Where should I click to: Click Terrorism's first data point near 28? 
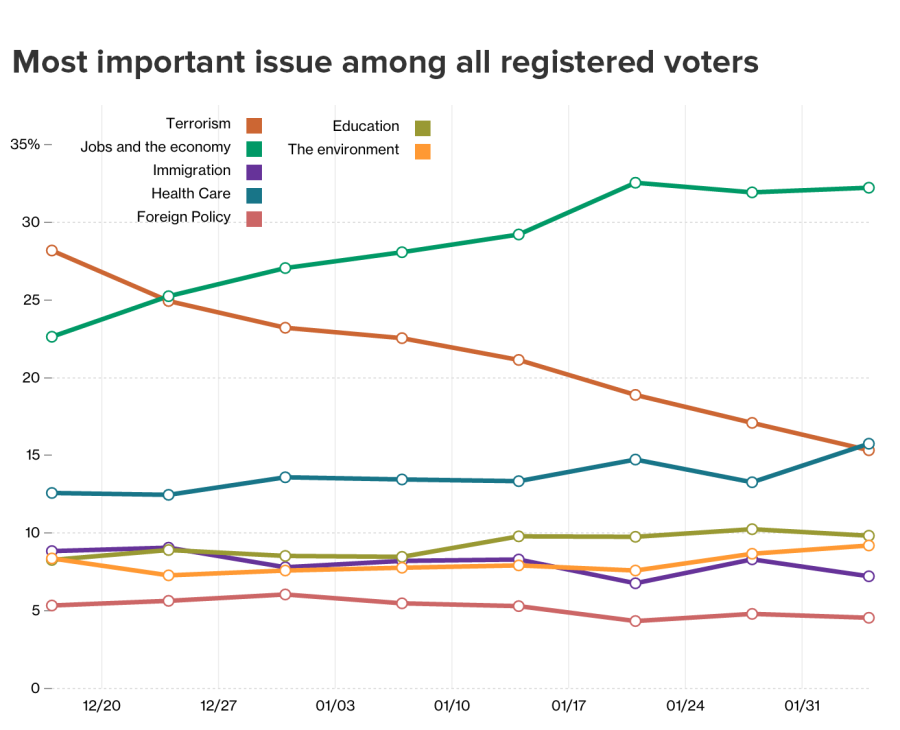51,251
